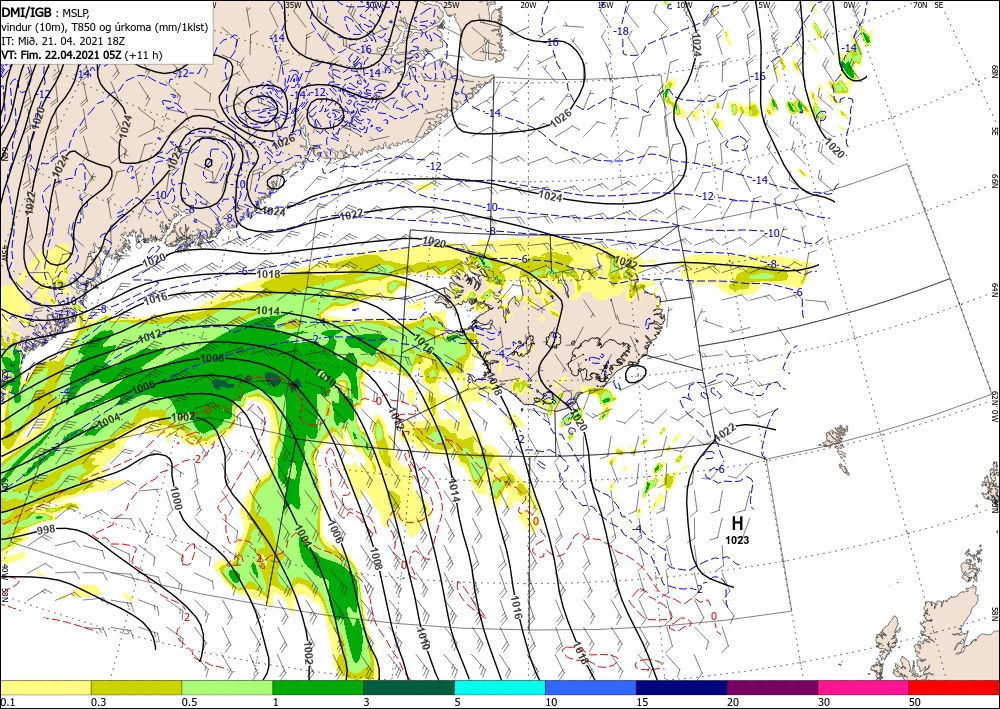1000x709 pixels.
Task: Click the '0.1' legend scale value
Action: pos(7,702)
